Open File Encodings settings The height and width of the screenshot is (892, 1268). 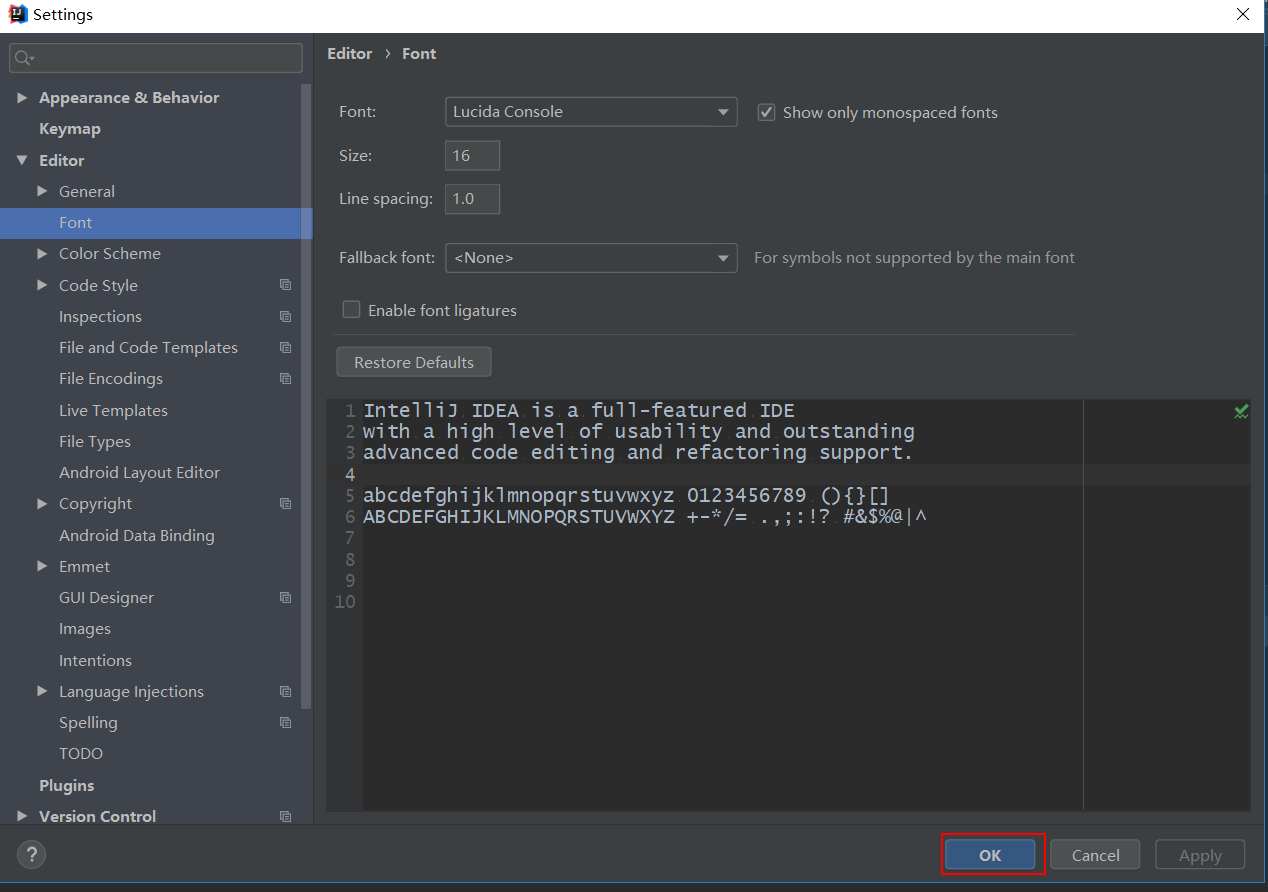pos(111,379)
